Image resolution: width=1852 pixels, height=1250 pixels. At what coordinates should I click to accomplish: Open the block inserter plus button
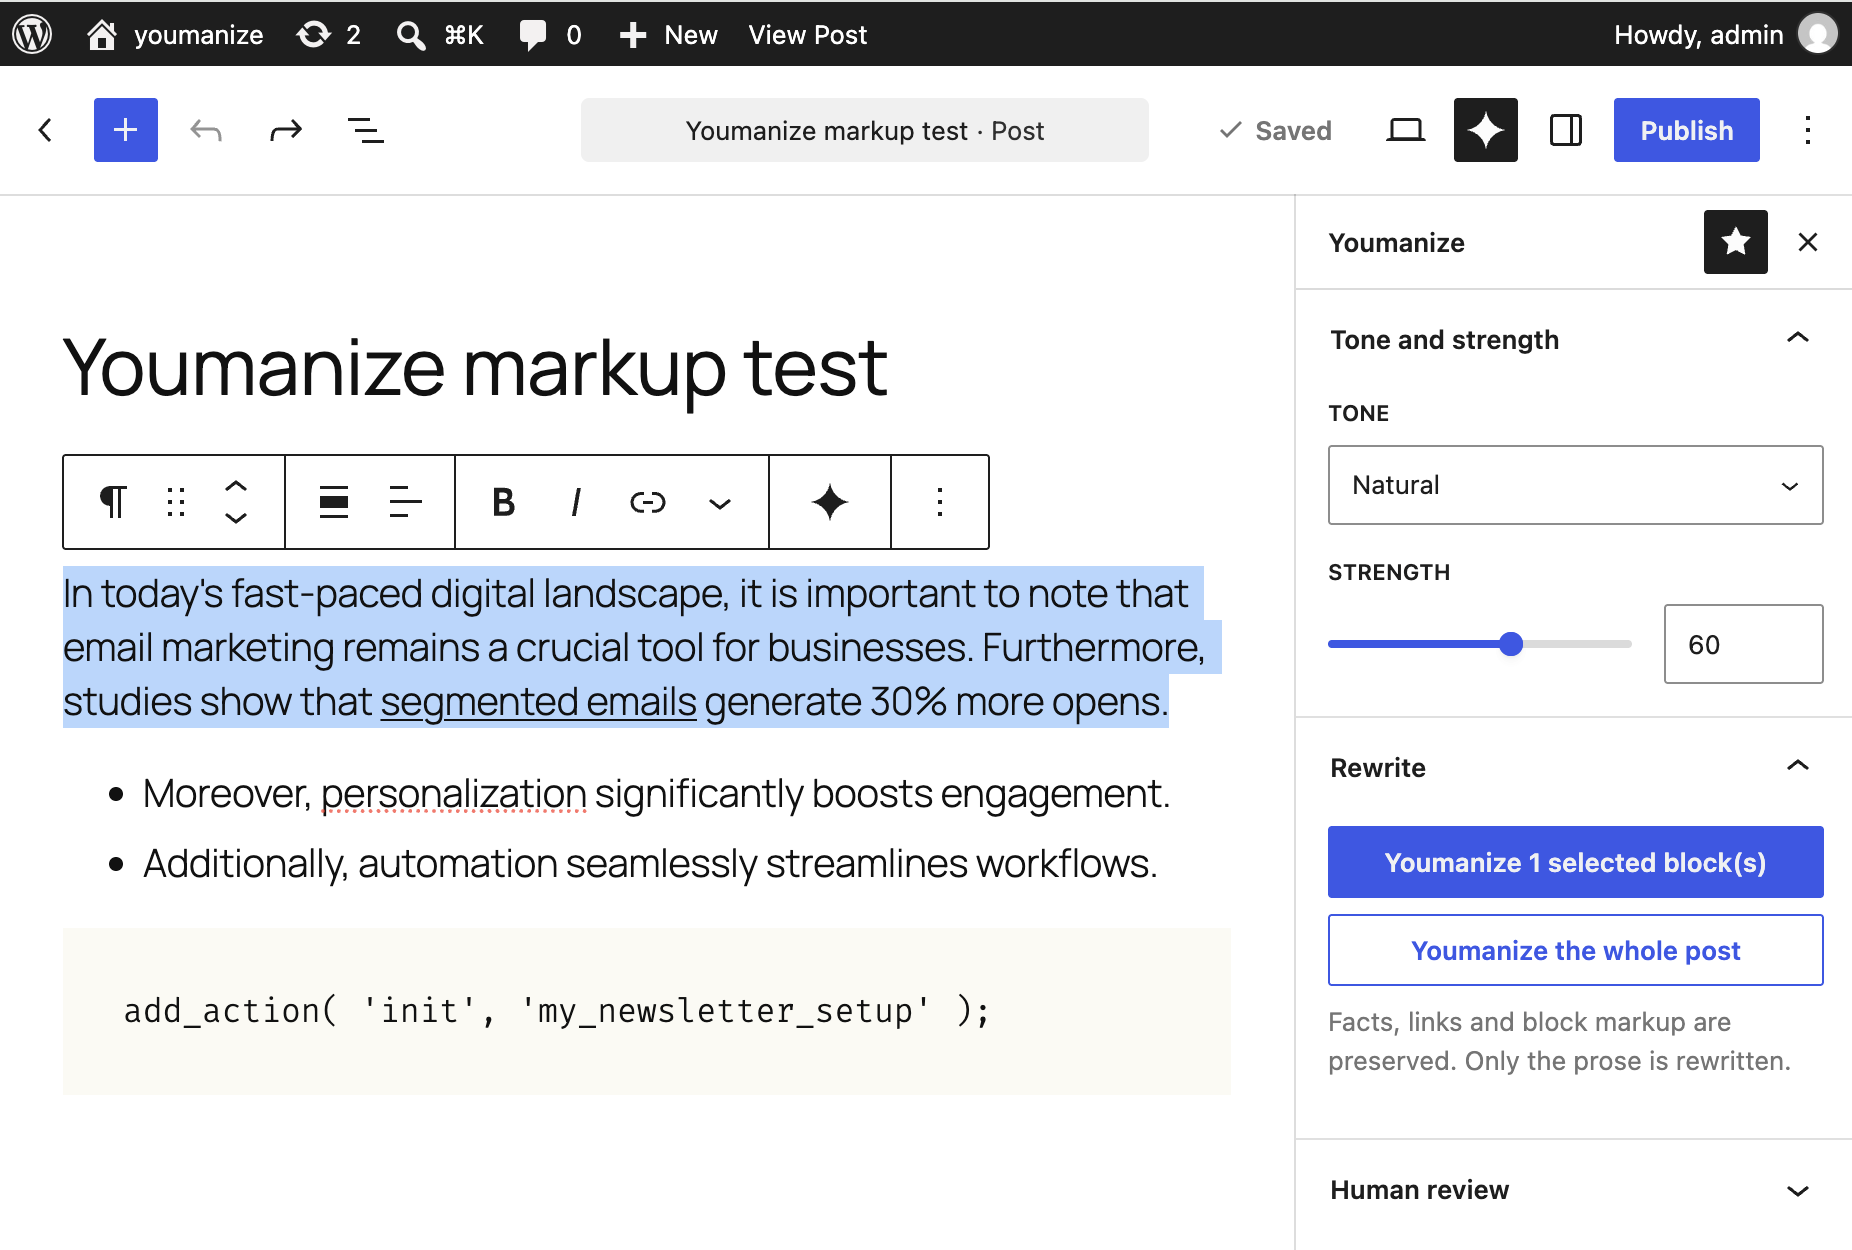pos(126,130)
